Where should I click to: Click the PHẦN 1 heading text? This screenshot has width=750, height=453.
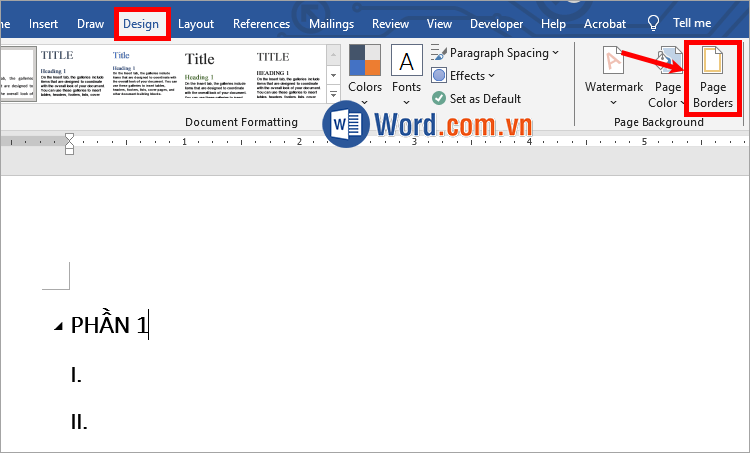pyautogui.click(x=109, y=325)
